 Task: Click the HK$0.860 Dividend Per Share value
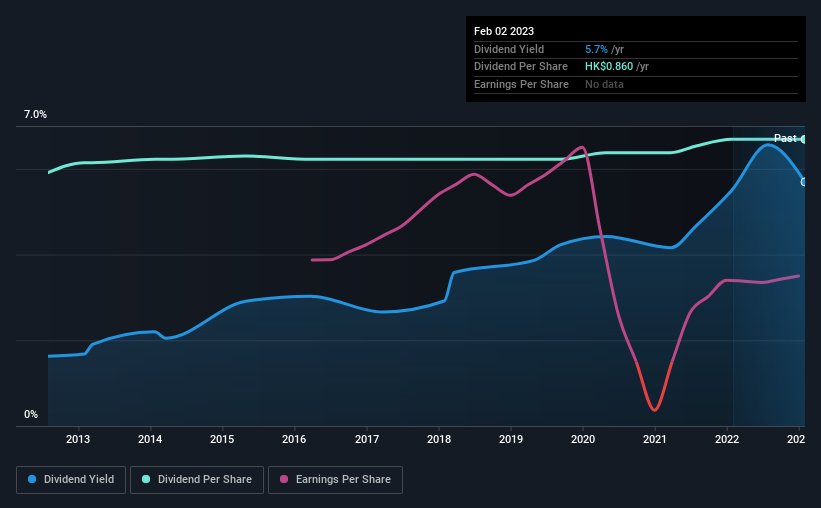pyautogui.click(x=609, y=67)
